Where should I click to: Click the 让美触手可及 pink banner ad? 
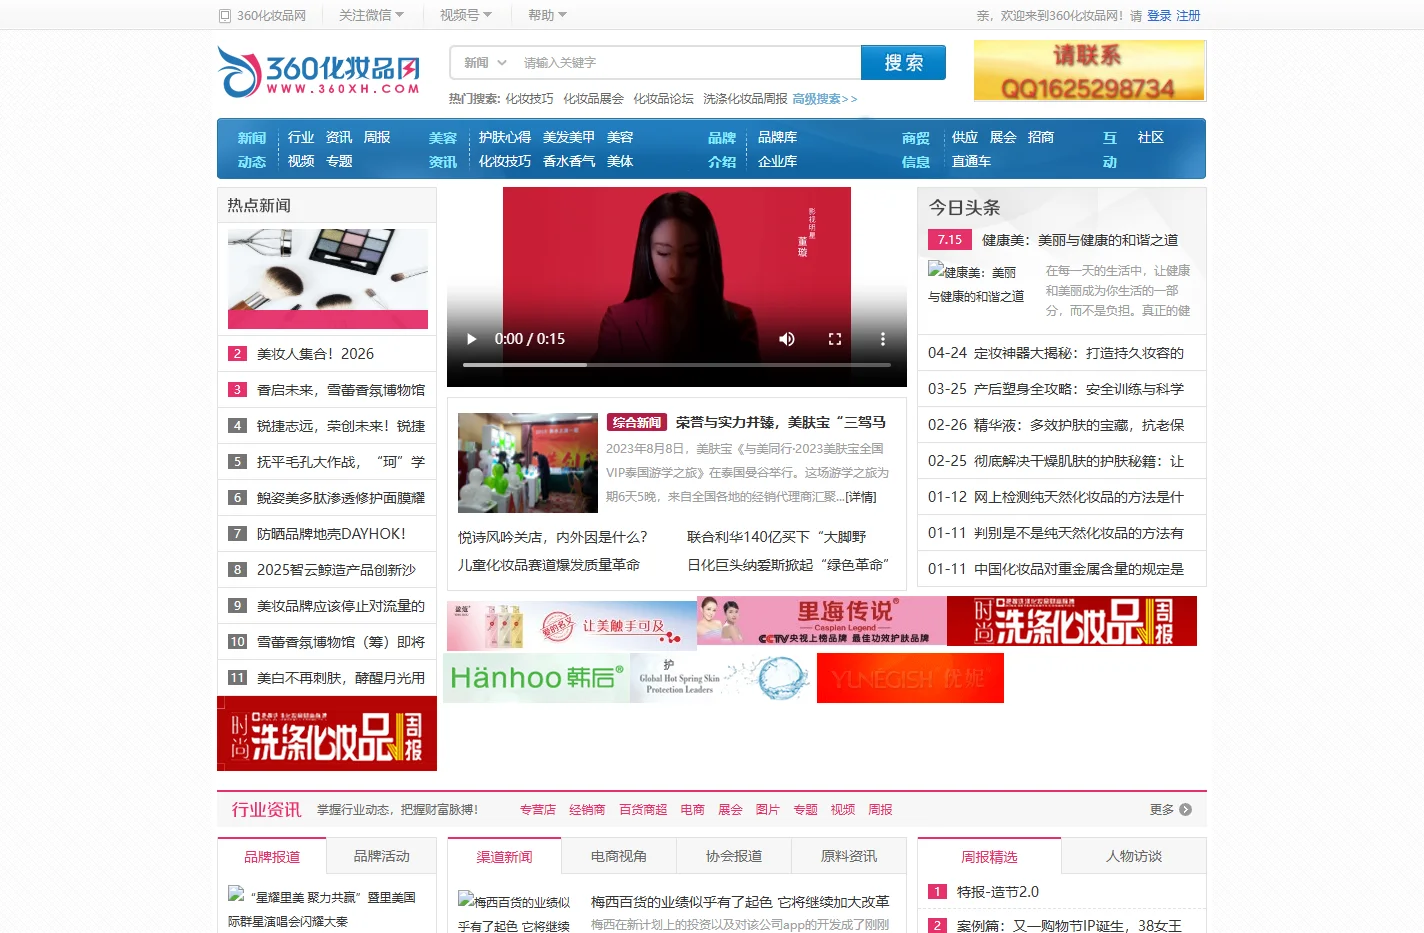point(572,626)
